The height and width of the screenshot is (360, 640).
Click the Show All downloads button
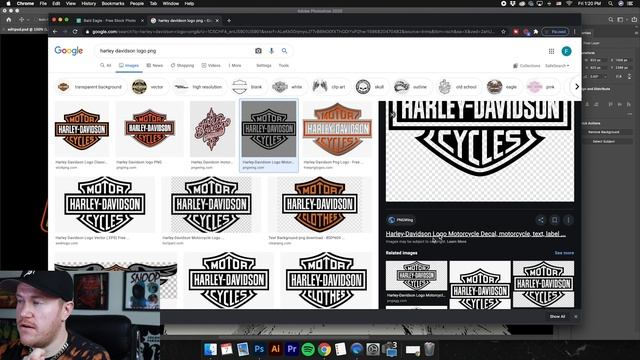(x=557, y=316)
